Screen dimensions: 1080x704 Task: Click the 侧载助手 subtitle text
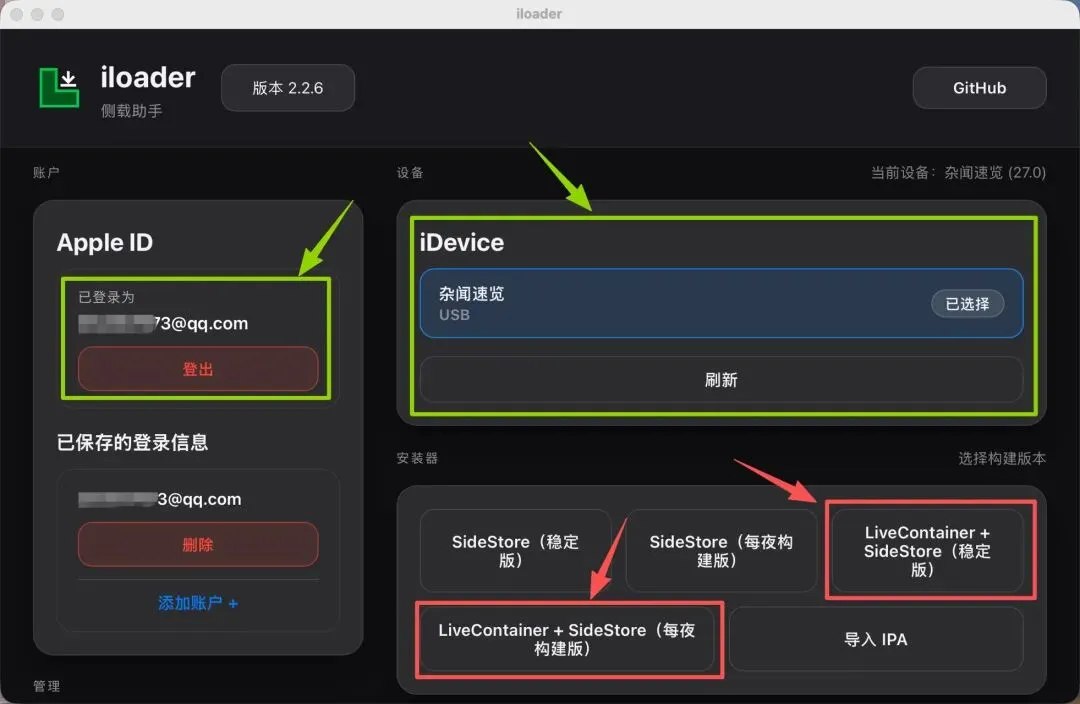(x=132, y=110)
